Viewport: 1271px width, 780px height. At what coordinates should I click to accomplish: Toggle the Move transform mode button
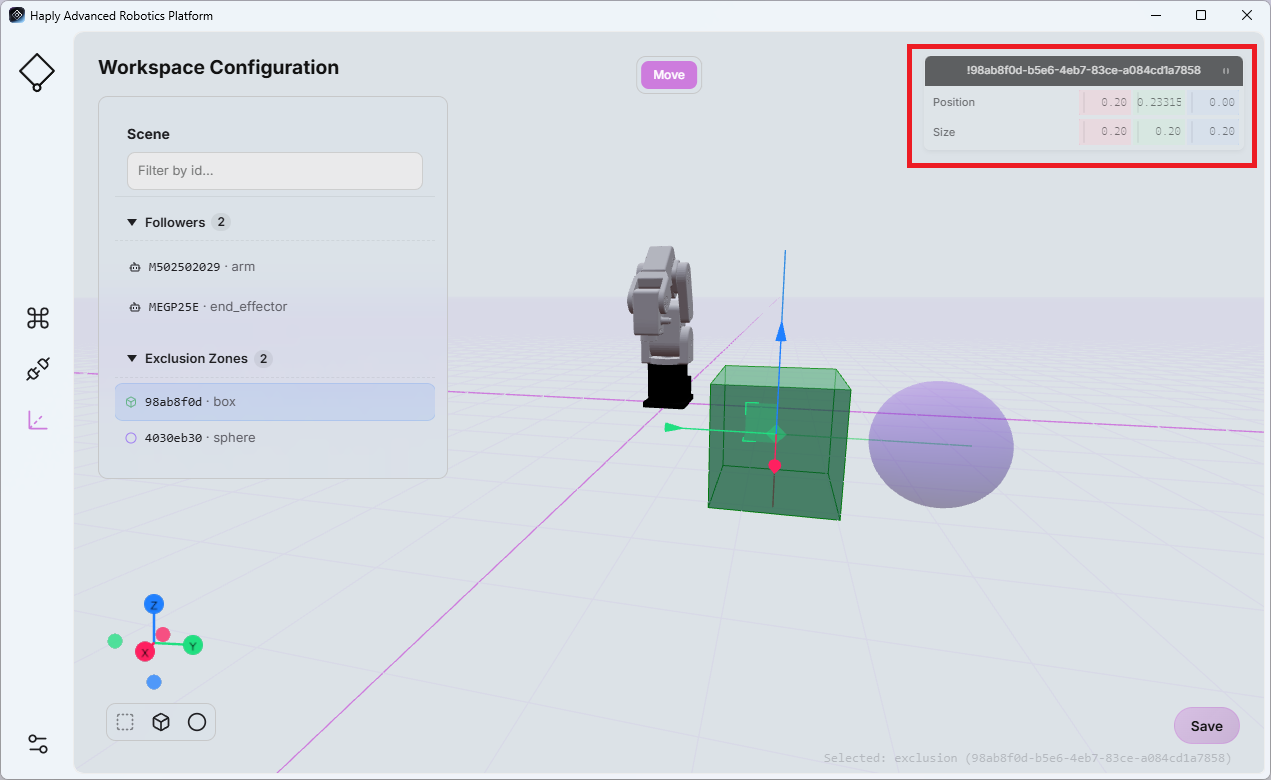click(x=669, y=75)
